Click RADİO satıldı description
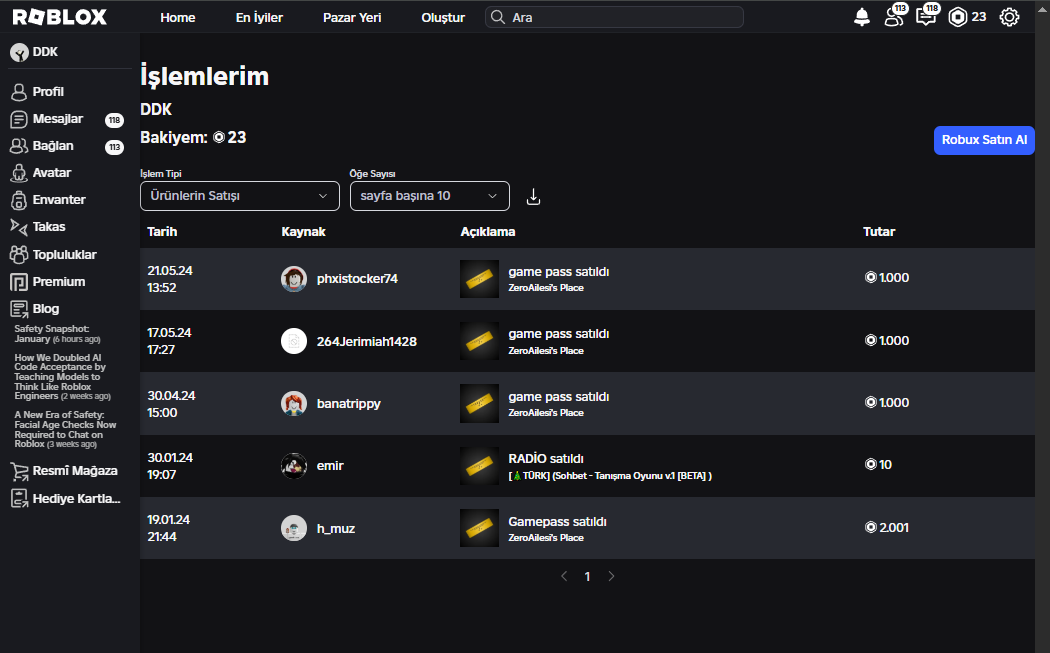 point(546,459)
